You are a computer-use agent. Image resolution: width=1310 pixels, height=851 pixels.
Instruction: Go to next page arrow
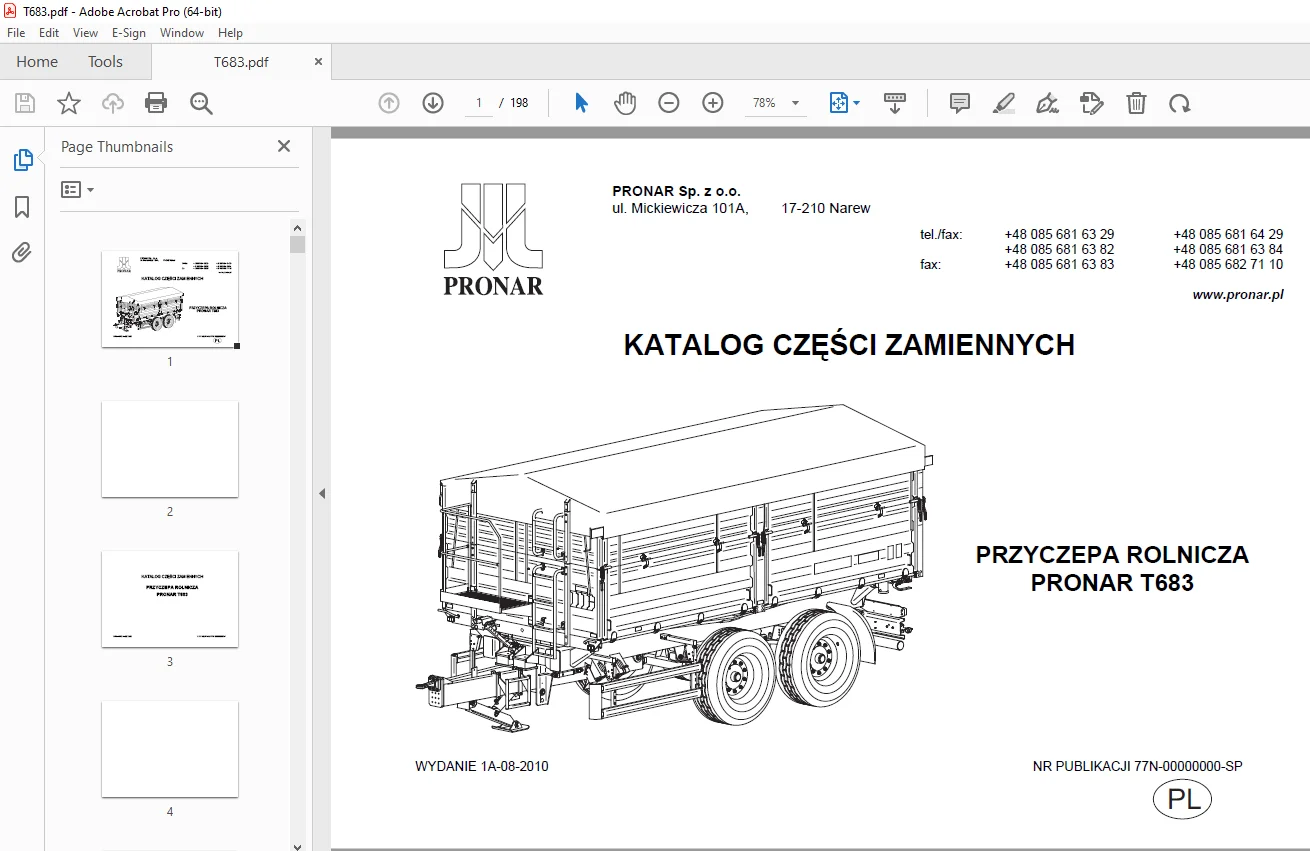(433, 103)
